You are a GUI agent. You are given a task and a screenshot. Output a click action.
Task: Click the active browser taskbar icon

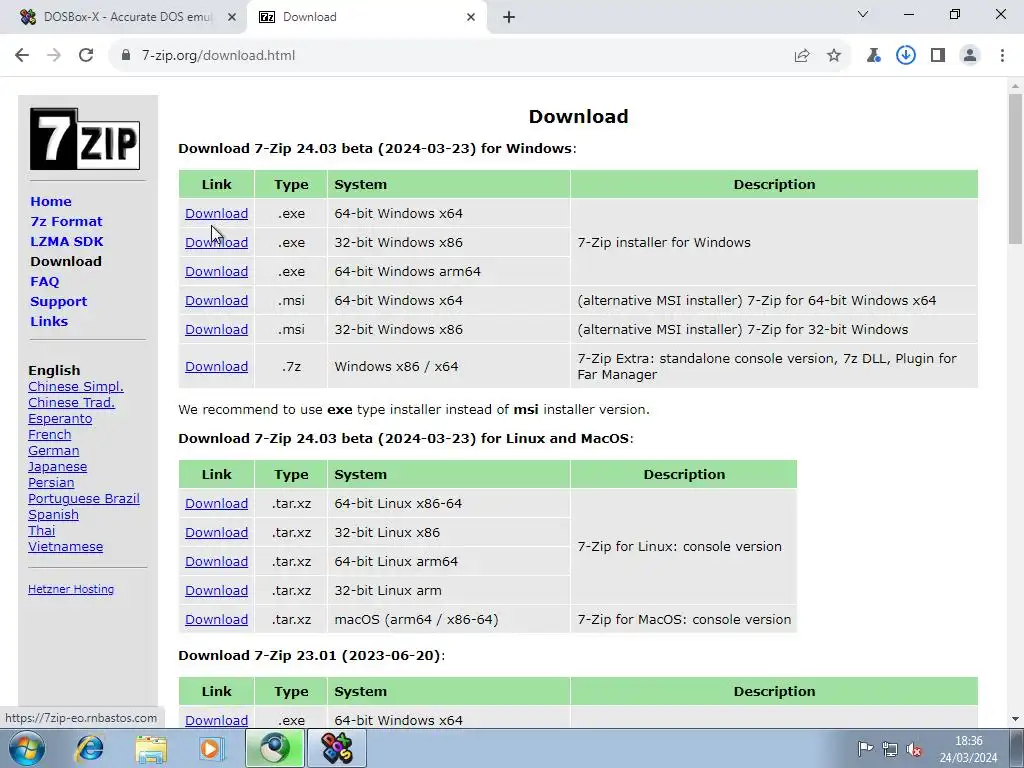(274, 748)
